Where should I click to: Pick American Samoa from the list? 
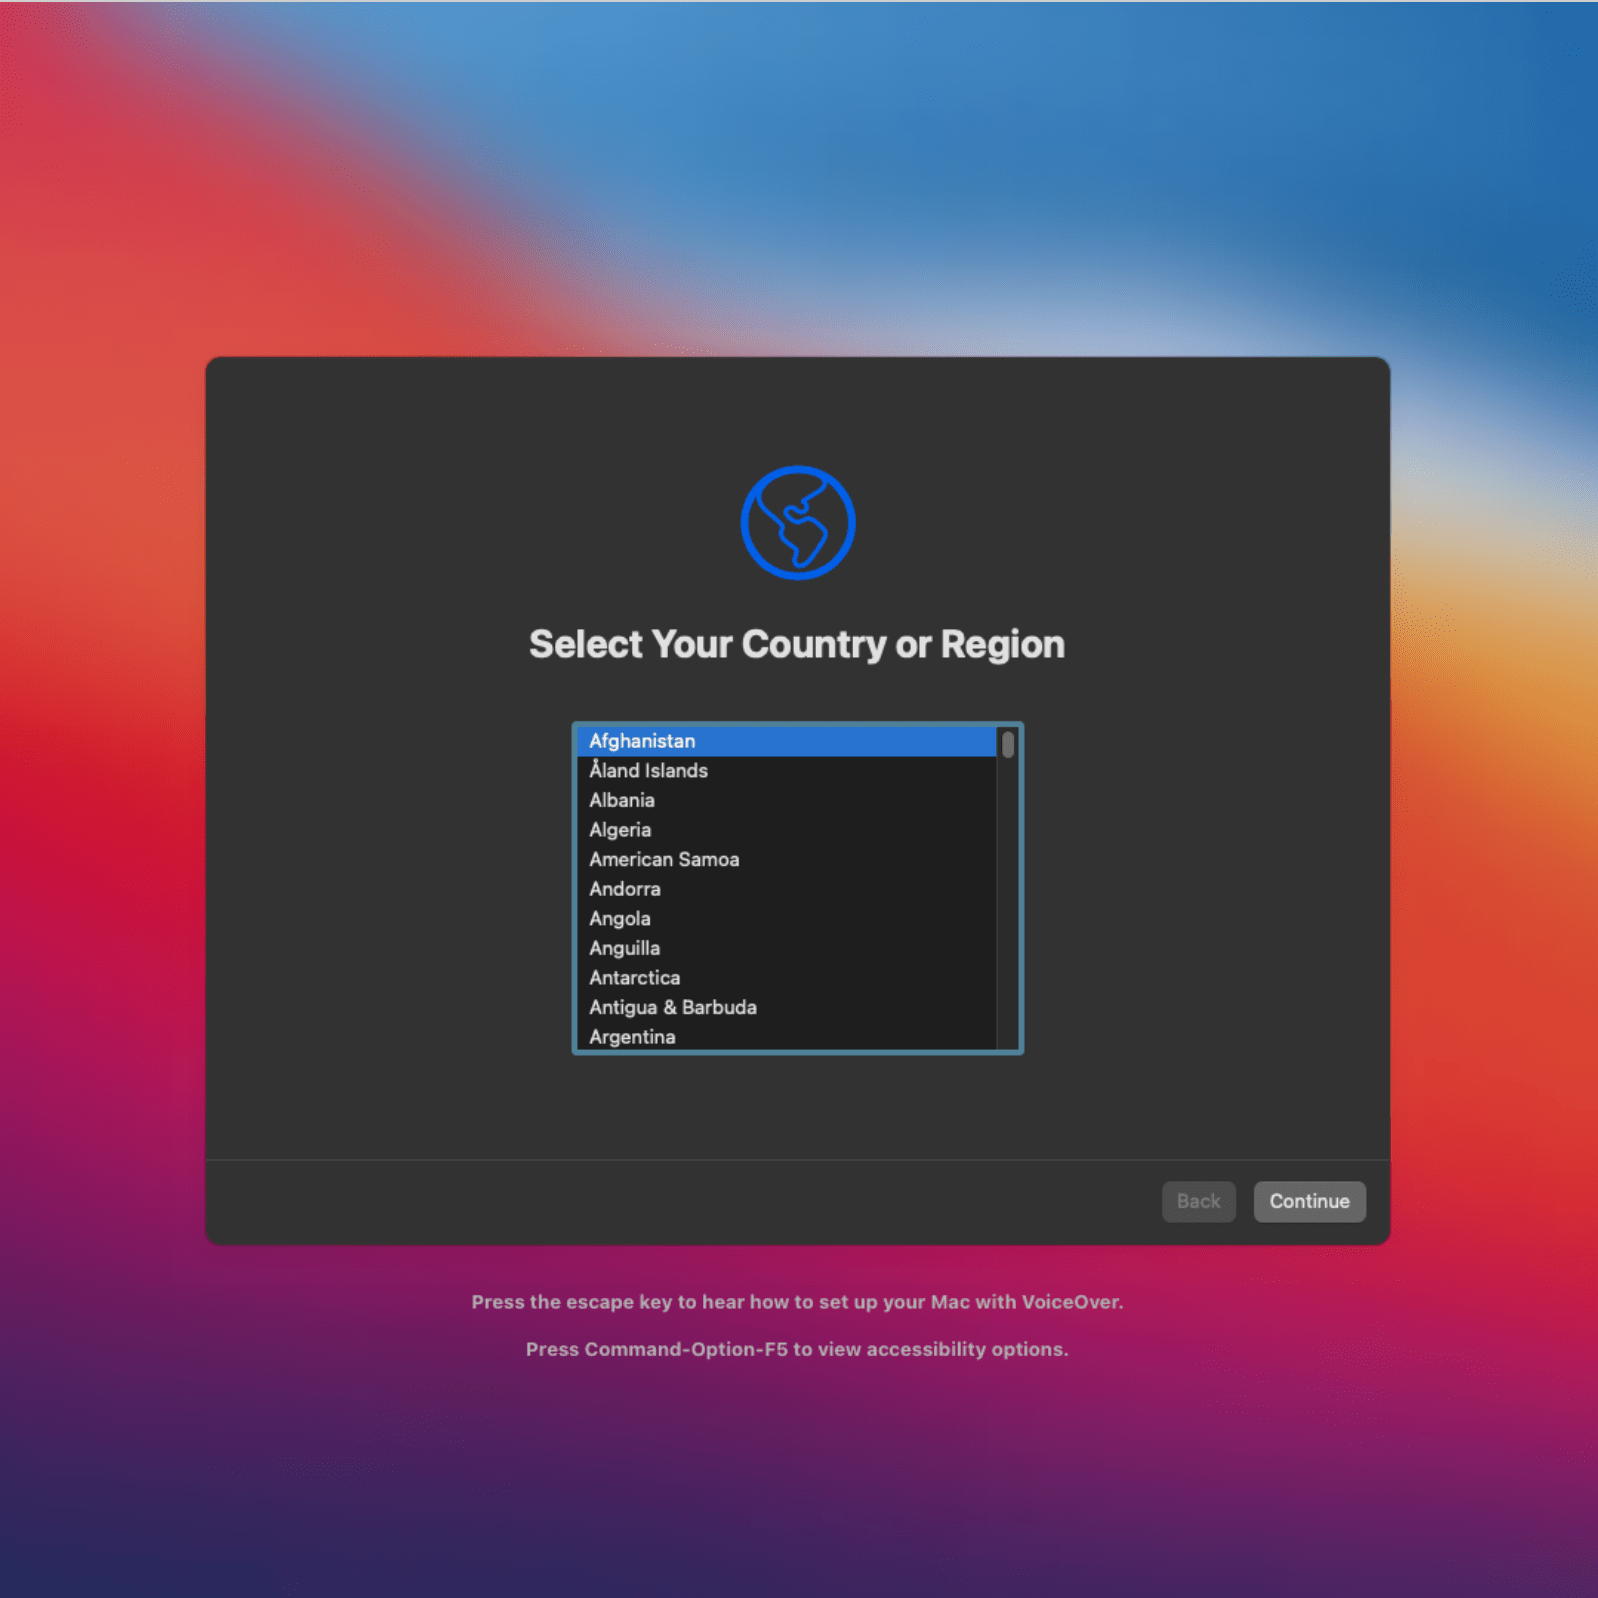(x=664, y=859)
